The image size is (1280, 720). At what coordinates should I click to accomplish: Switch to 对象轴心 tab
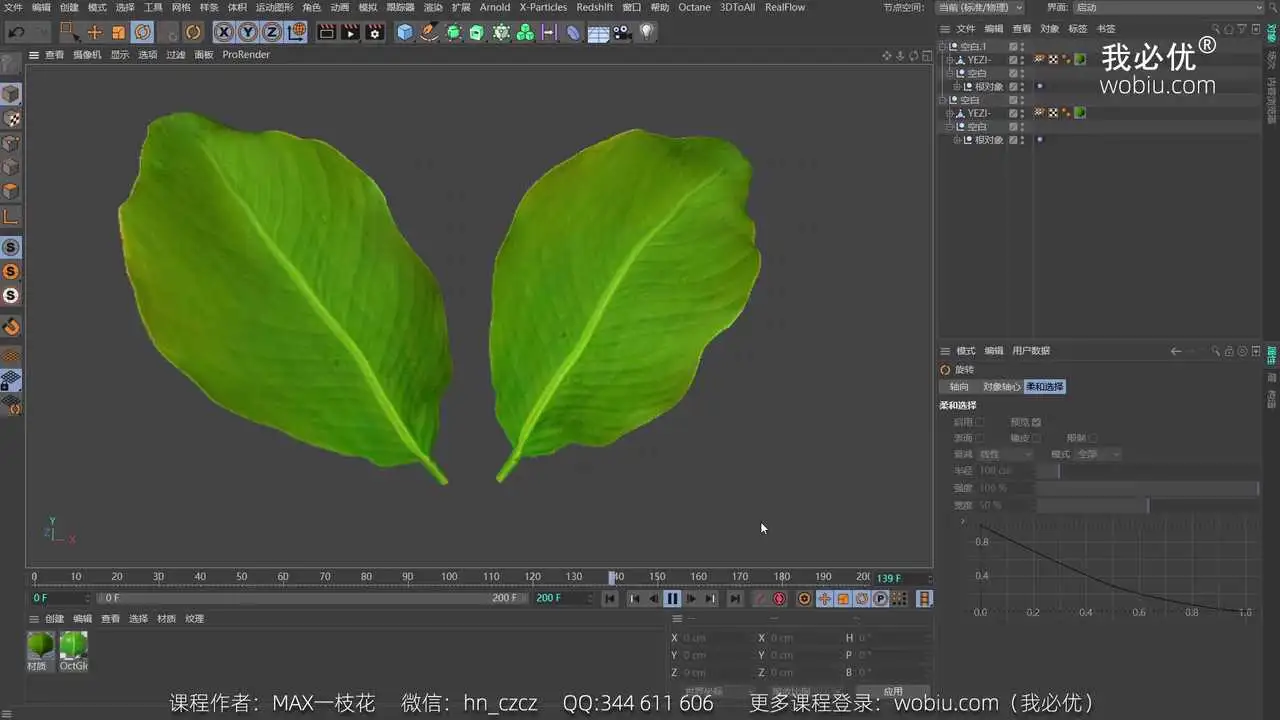[1000, 387]
